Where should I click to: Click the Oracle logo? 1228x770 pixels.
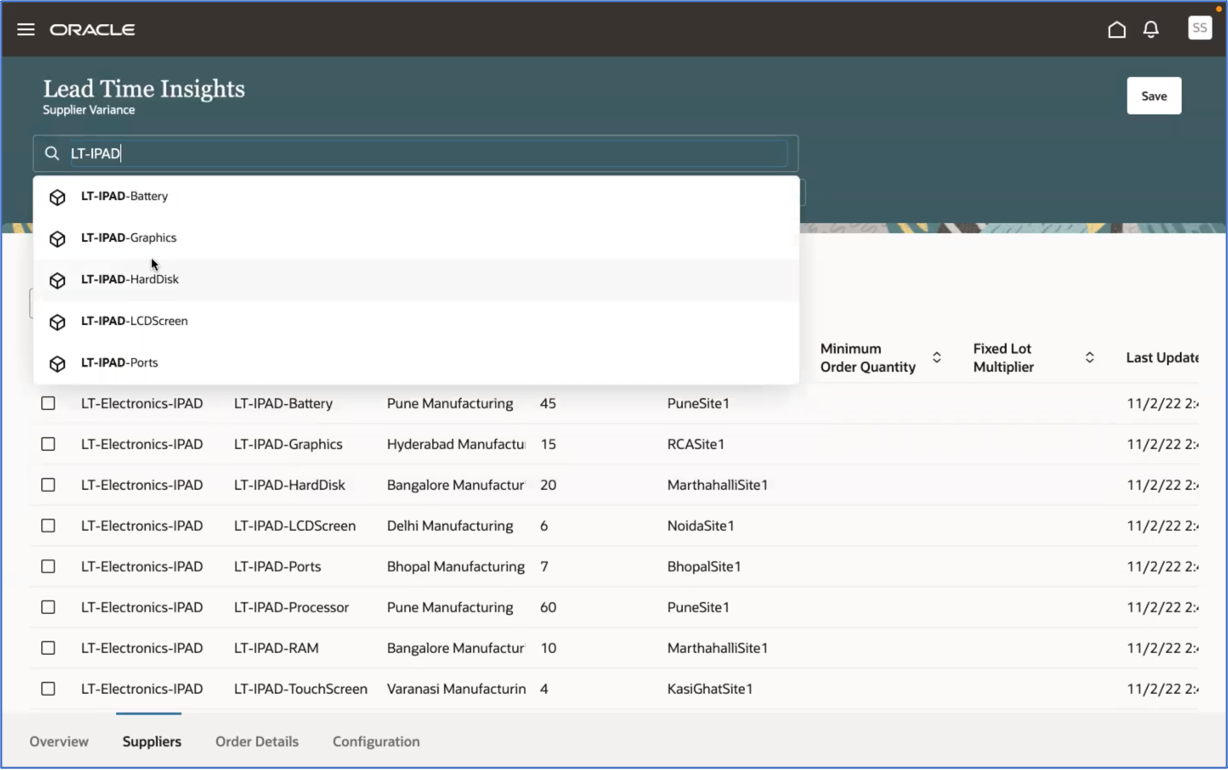93,30
